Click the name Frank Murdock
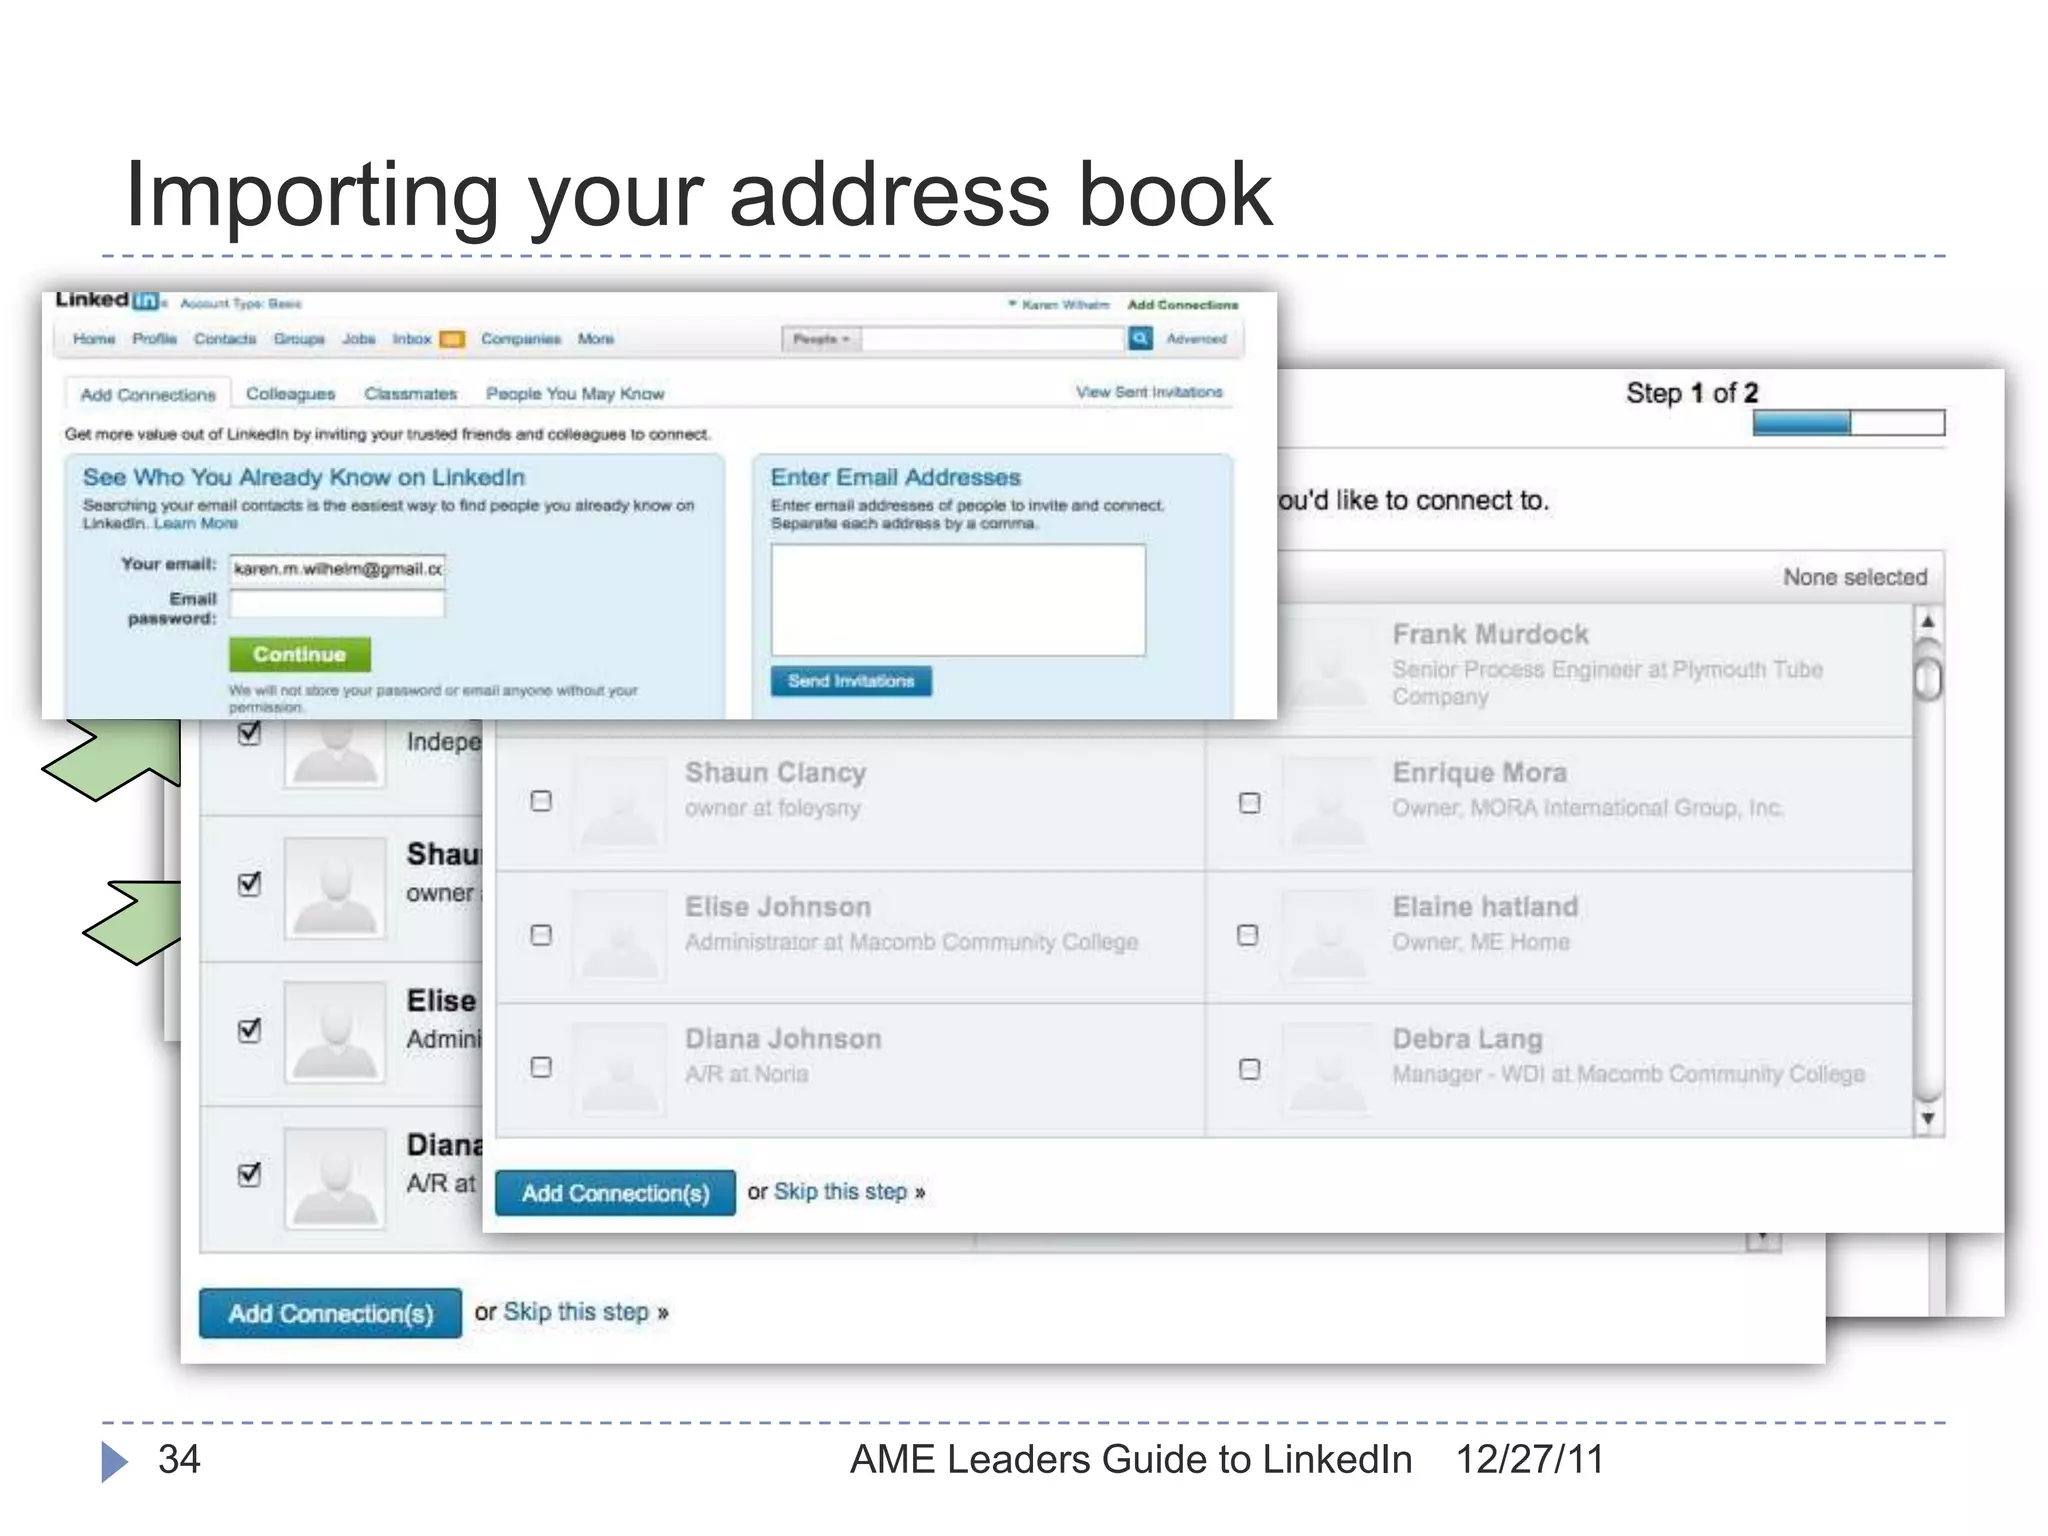The height and width of the screenshot is (1536, 2048). pos(1490,634)
